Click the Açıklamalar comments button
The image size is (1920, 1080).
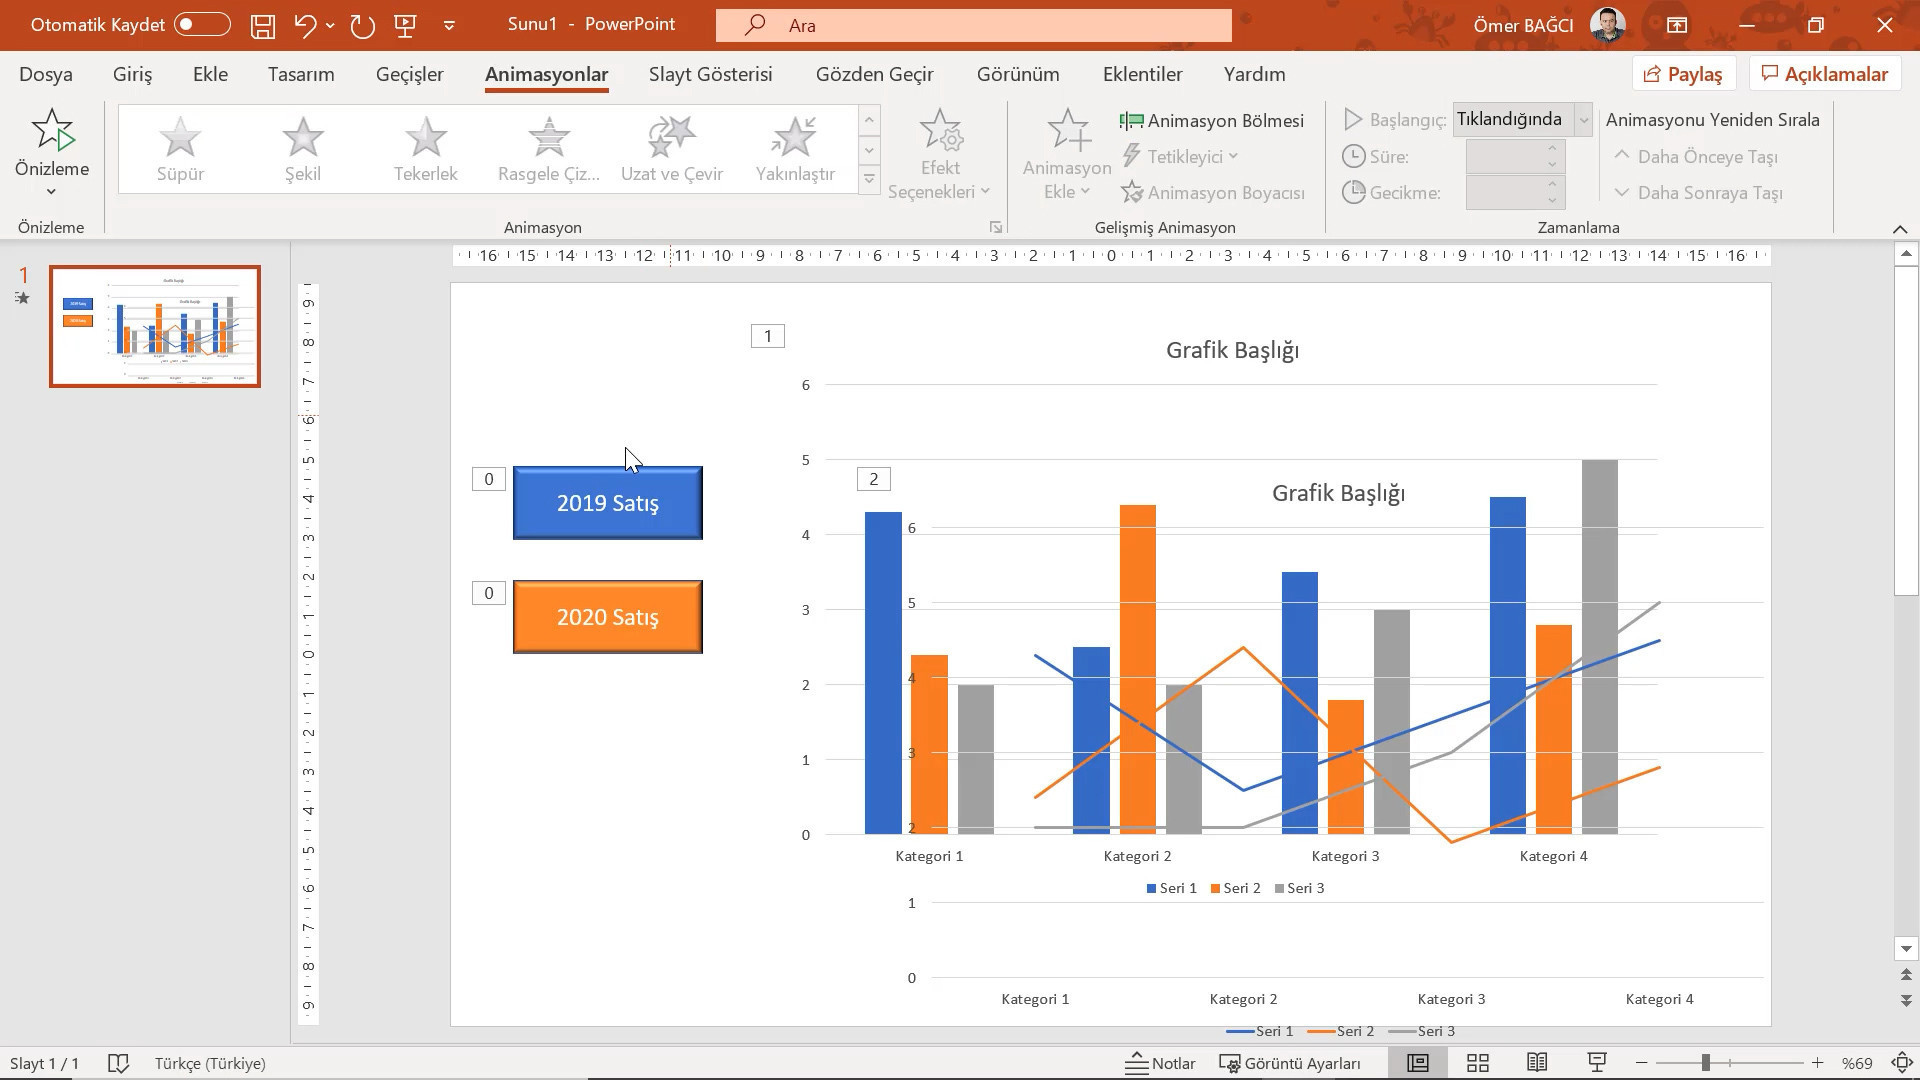tap(1824, 74)
